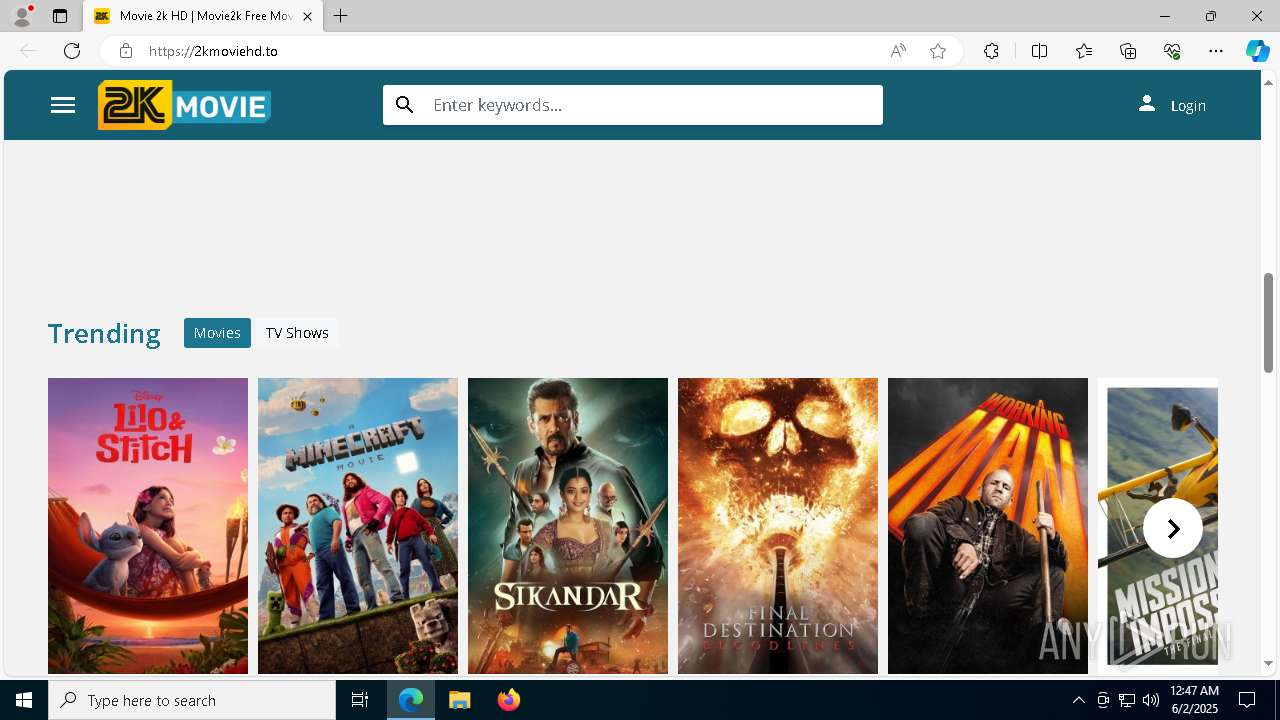
Task: Click the address bar URL
Action: pyautogui.click(x=213, y=51)
